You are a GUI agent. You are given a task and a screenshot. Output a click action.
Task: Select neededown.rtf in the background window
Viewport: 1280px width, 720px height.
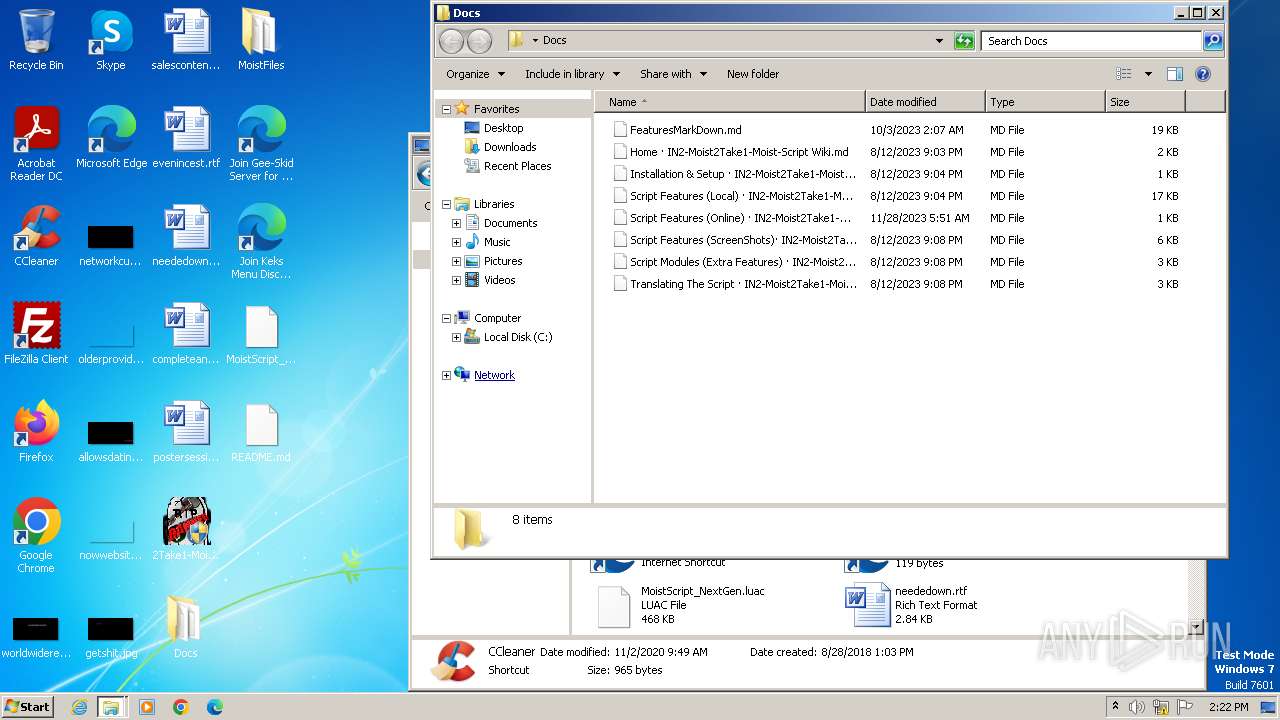coord(912,605)
